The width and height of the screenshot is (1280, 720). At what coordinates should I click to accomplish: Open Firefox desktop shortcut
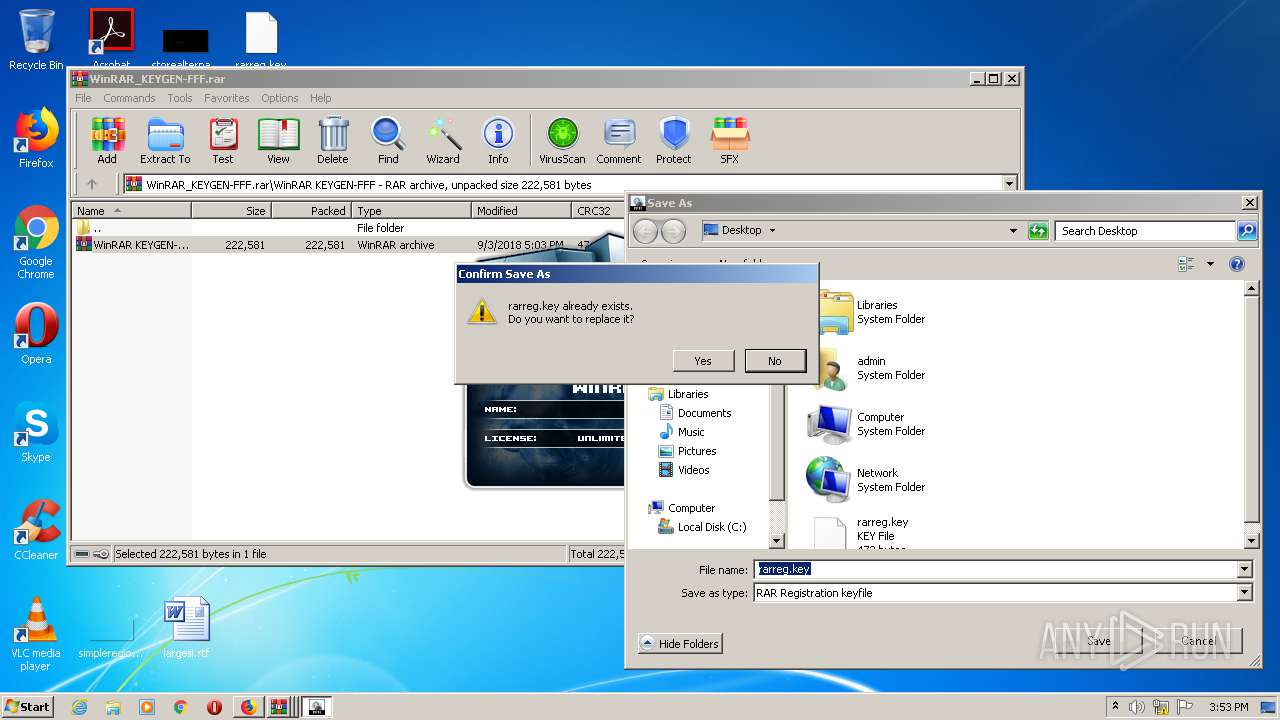[36, 138]
